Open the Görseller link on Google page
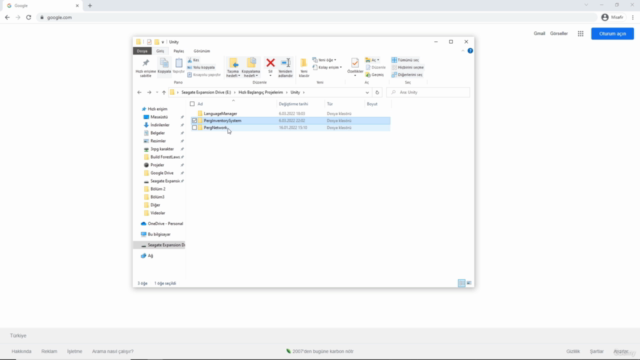 (559, 33)
